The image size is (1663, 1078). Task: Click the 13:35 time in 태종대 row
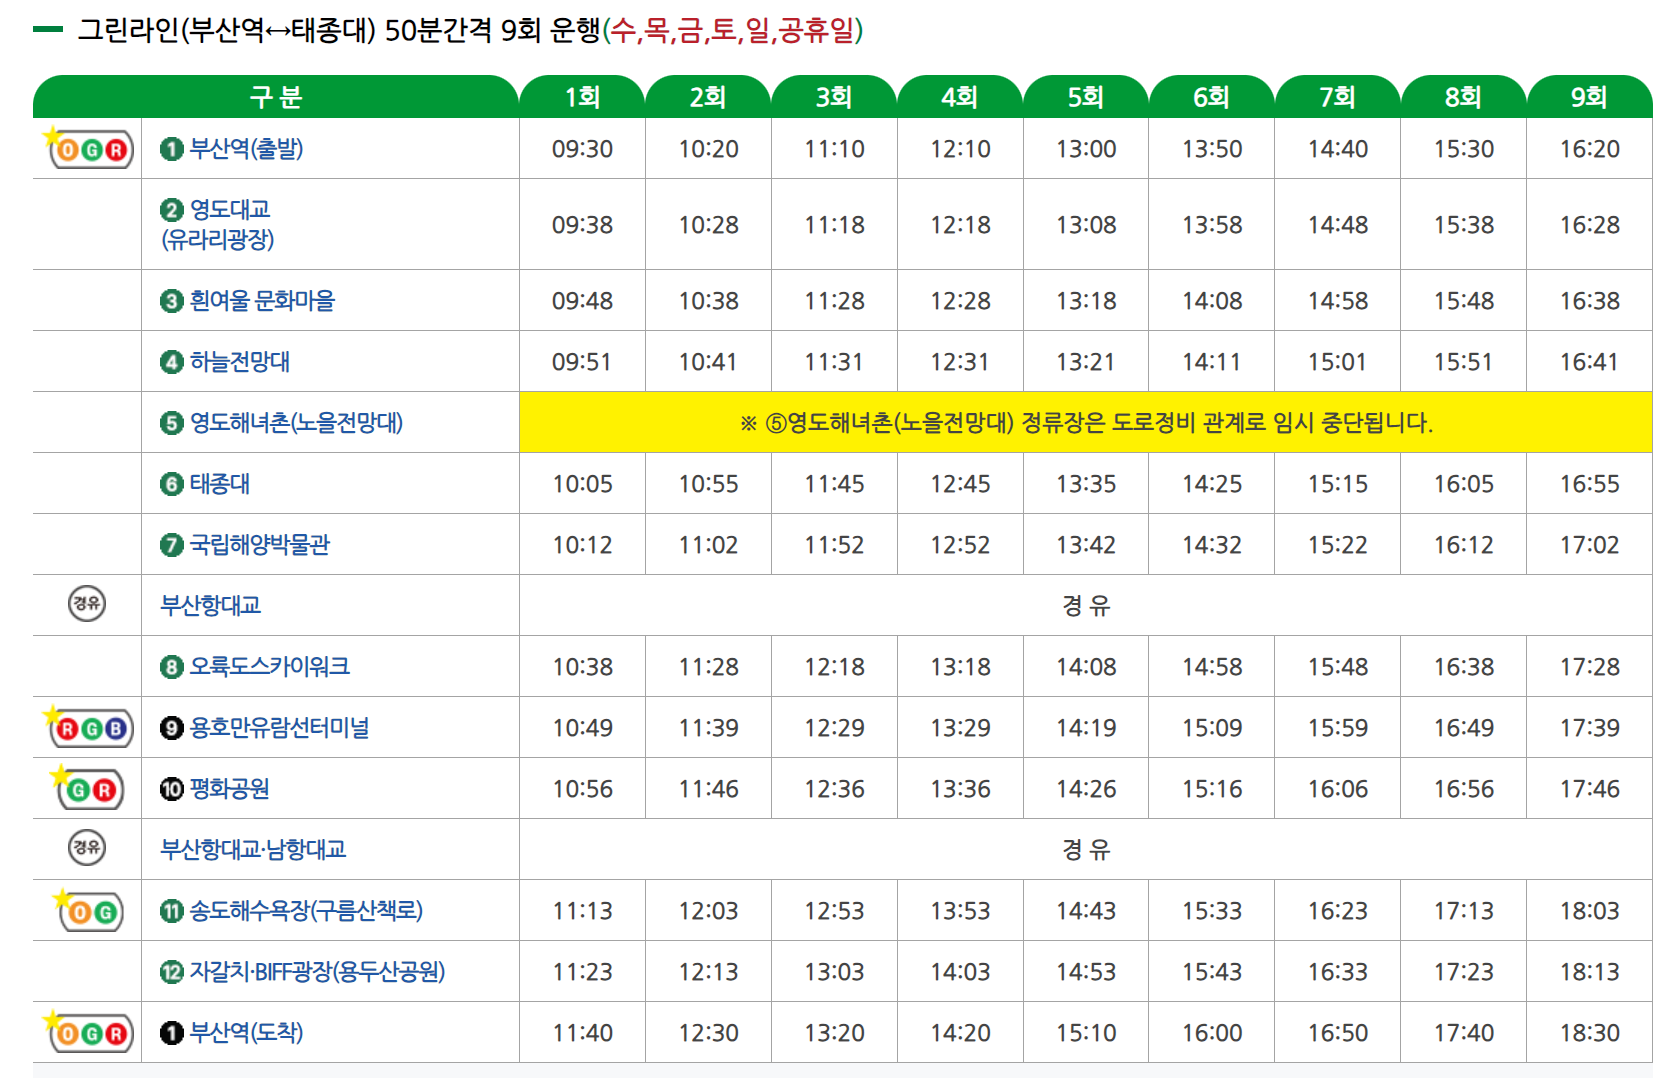click(x=1086, y=484)
